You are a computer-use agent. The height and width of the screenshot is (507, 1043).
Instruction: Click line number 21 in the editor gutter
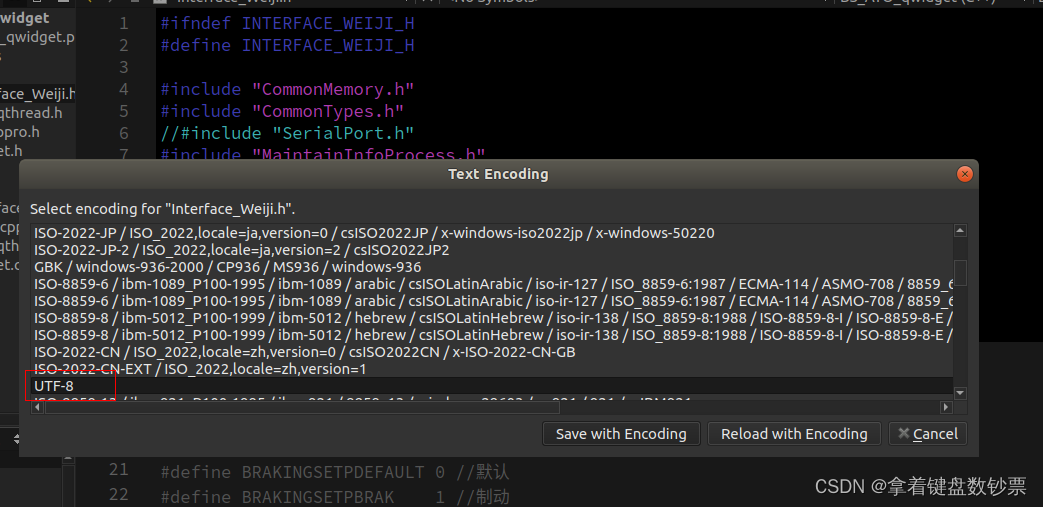click(118, 470)
